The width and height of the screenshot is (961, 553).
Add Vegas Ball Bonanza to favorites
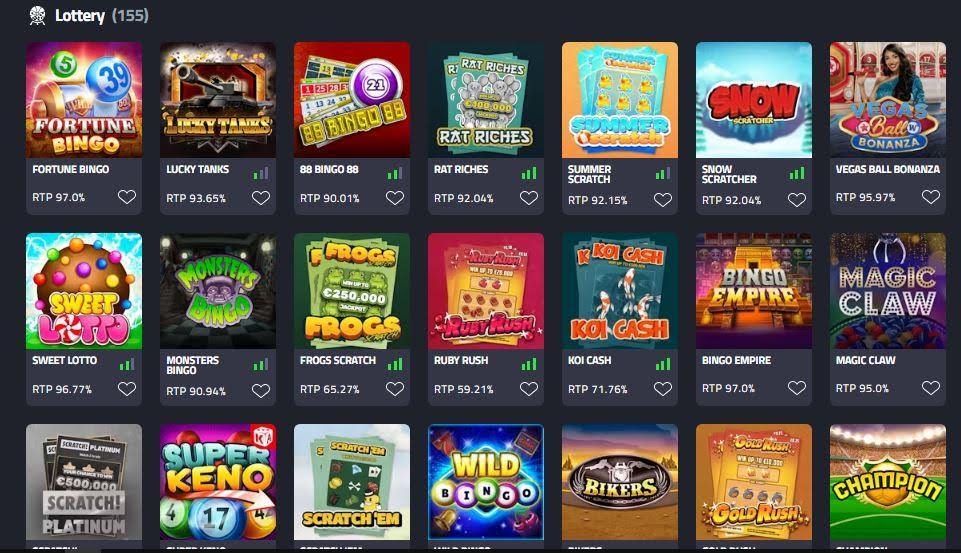coord(931,197)
